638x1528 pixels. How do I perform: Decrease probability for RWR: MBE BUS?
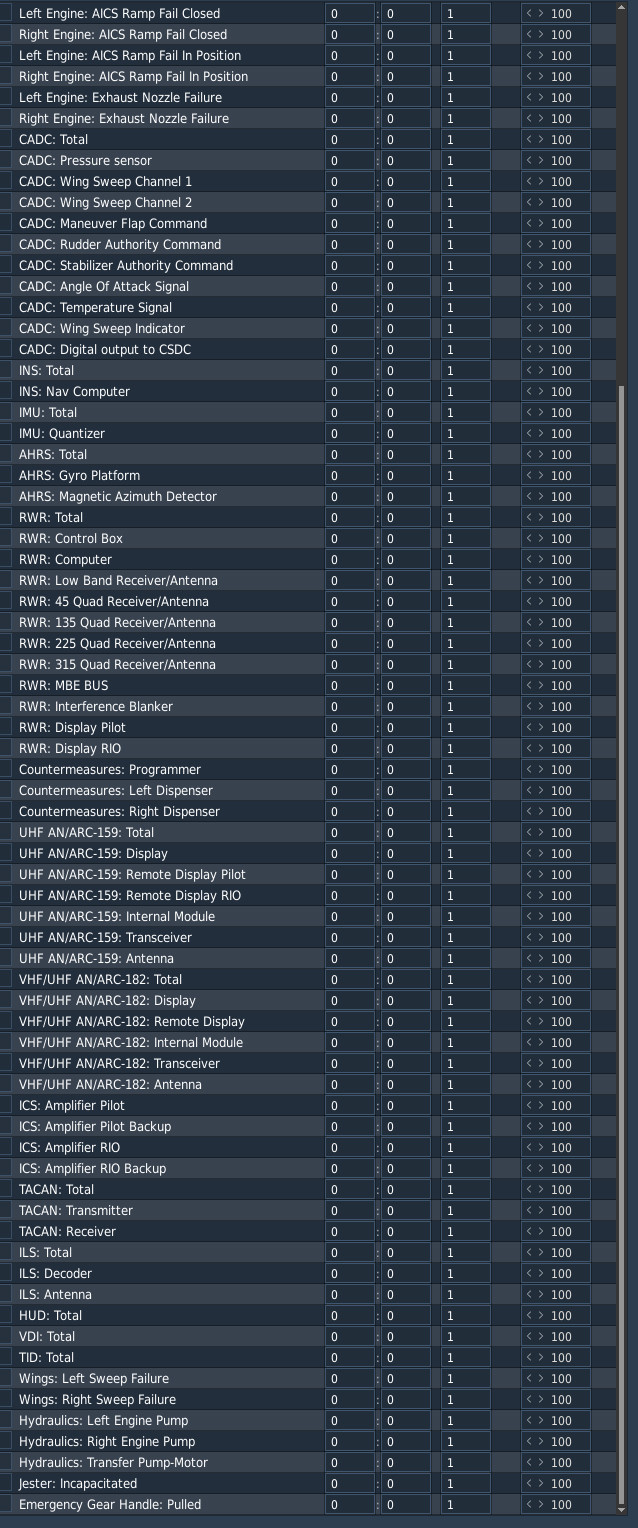click(530, 685)
